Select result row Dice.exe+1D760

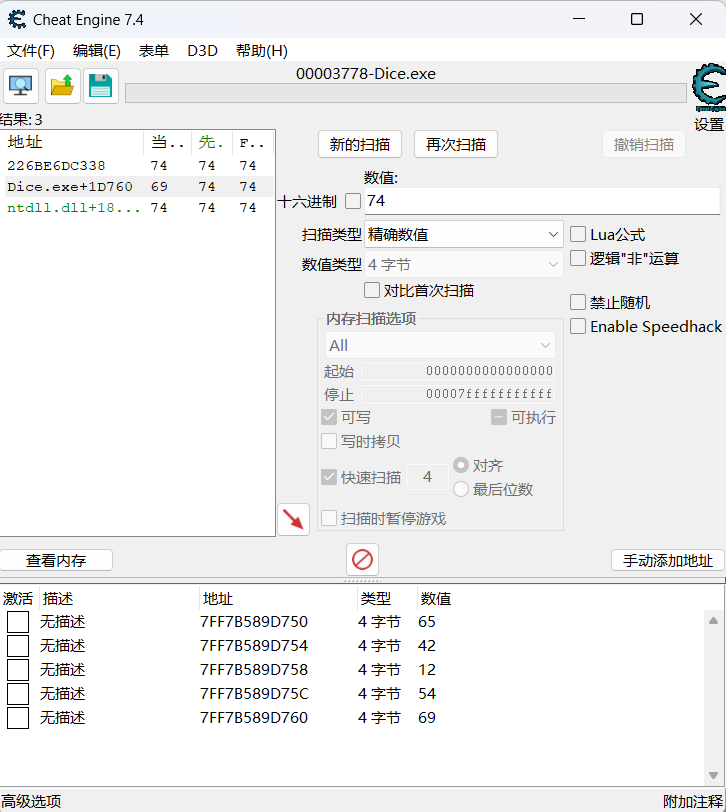click(137, 186)
